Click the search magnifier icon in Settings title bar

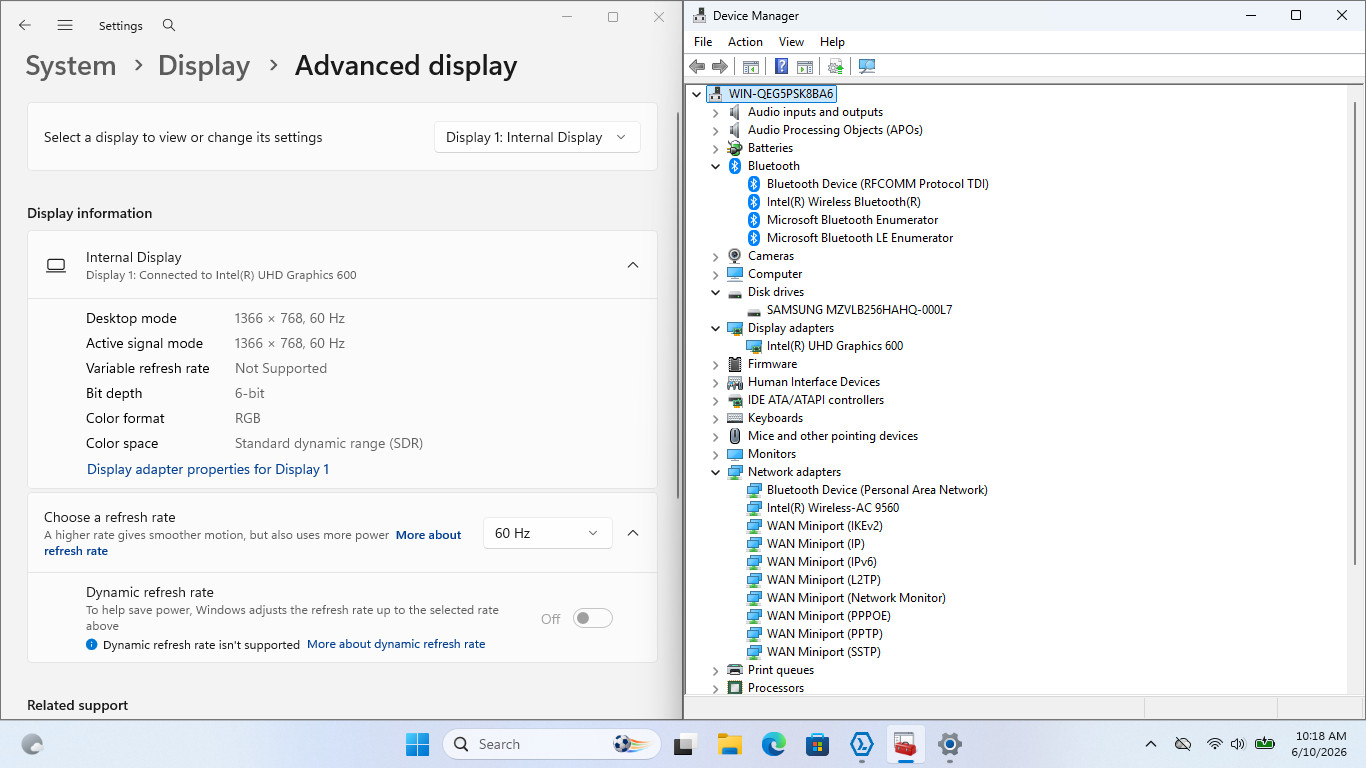point(169,25)
